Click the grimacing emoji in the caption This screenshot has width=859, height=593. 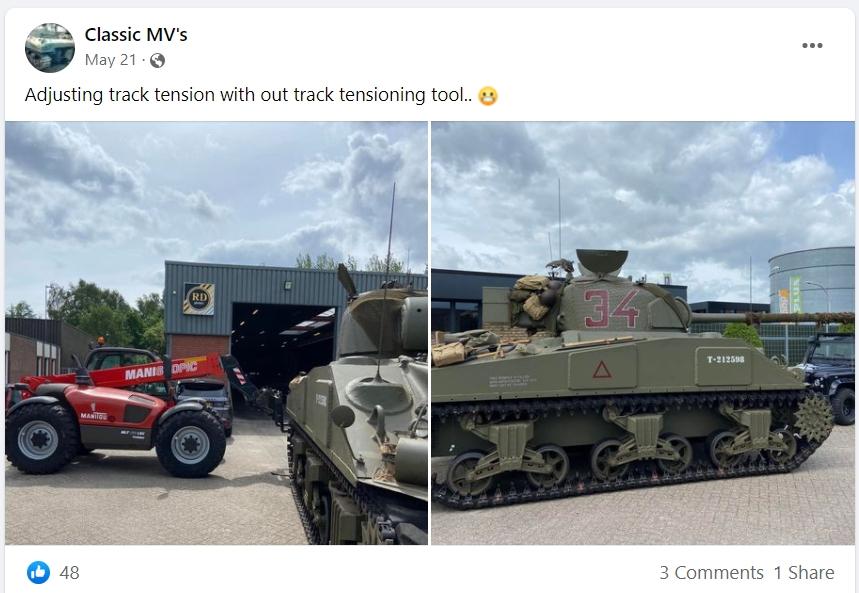(488, 96)
